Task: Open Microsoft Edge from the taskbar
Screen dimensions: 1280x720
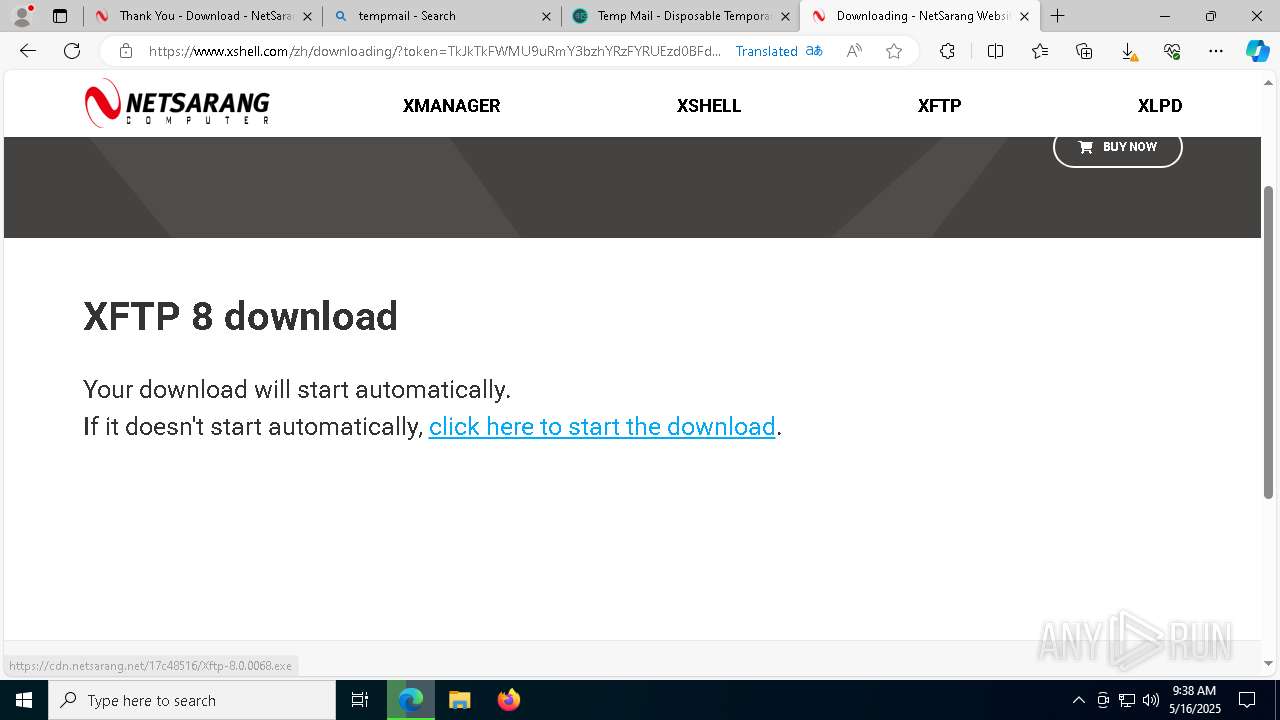Action: click(411, 700)
